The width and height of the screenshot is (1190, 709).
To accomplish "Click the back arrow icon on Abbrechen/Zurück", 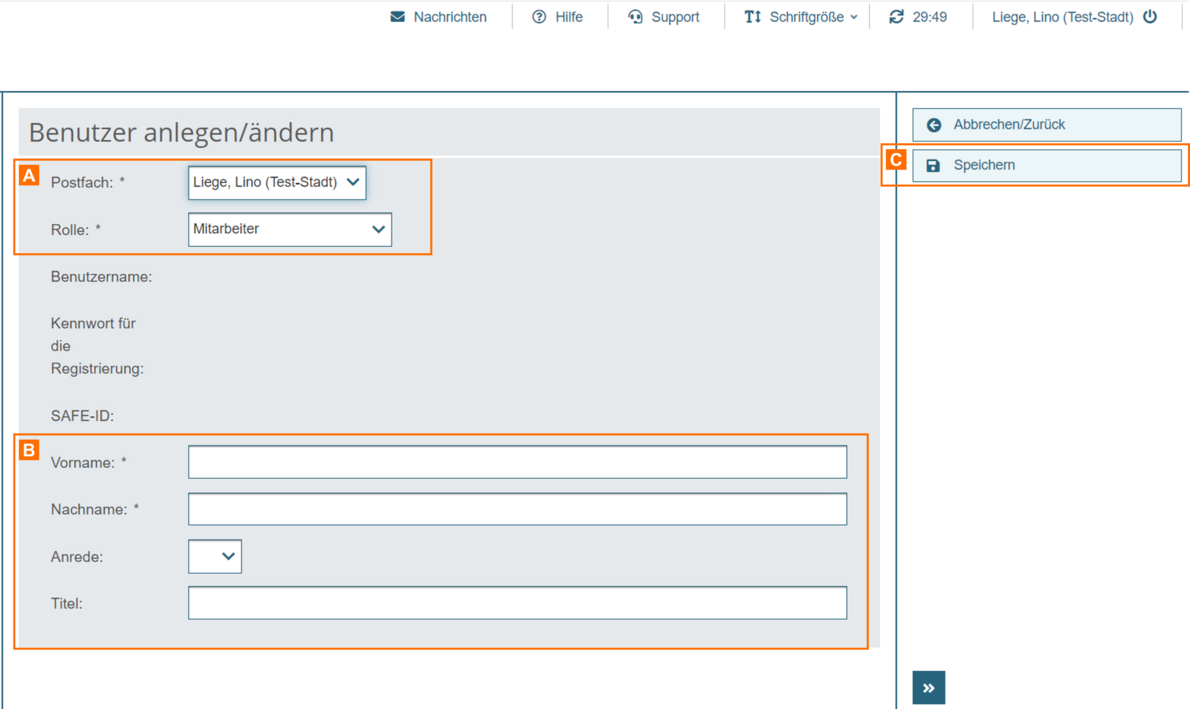I will click(x=934, y=125).
